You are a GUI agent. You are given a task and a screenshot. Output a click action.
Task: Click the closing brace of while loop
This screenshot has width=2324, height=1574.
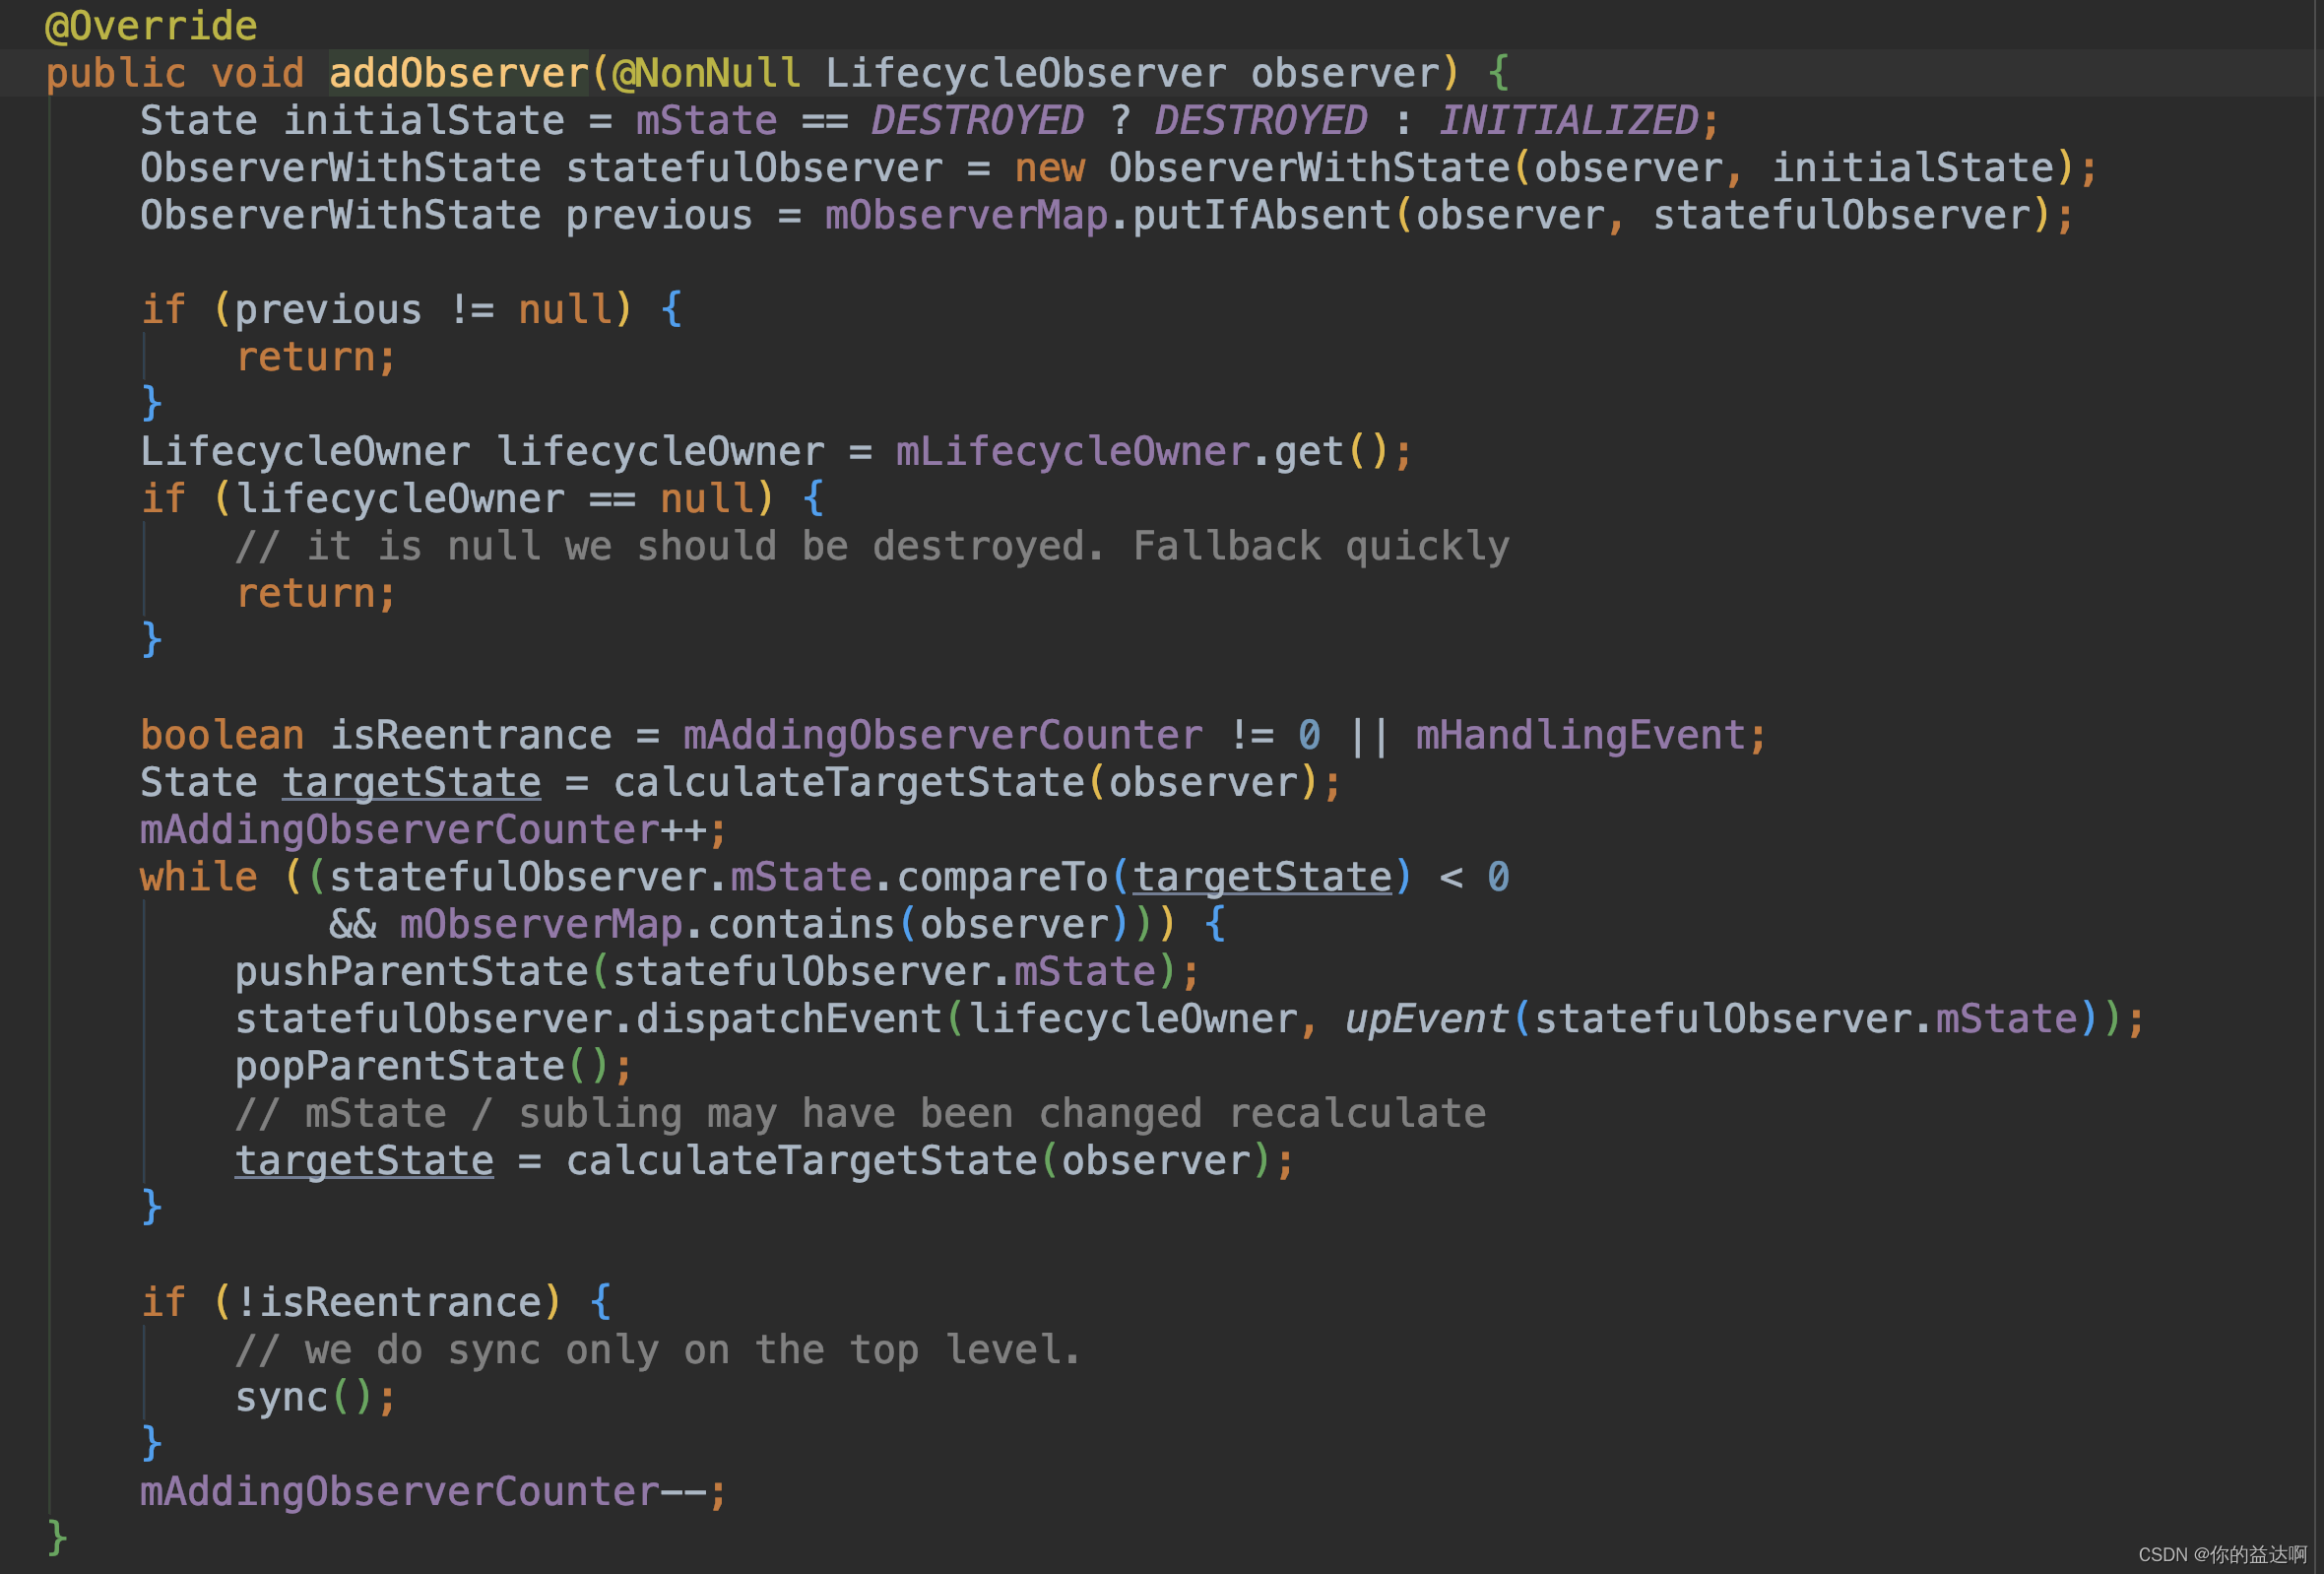[x=151, y=1207]
